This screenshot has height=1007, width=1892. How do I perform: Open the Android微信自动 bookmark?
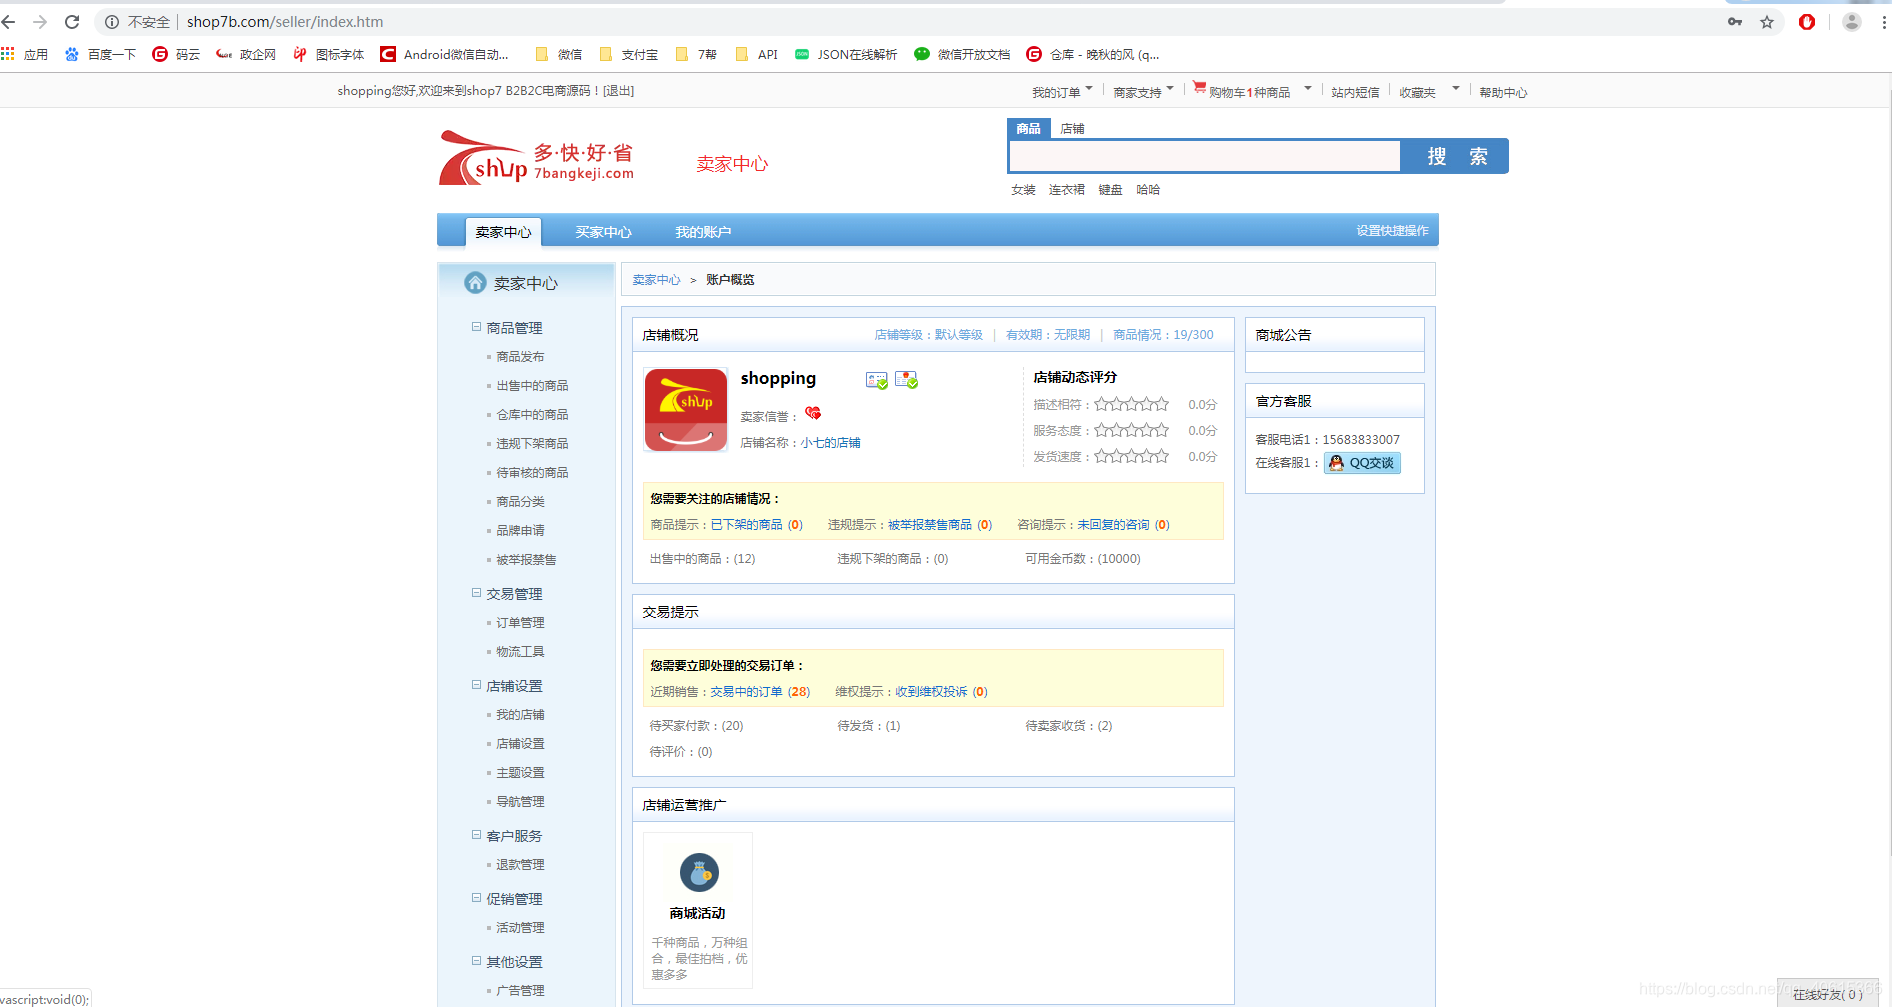pyautogui.click(x=444, y=54)
